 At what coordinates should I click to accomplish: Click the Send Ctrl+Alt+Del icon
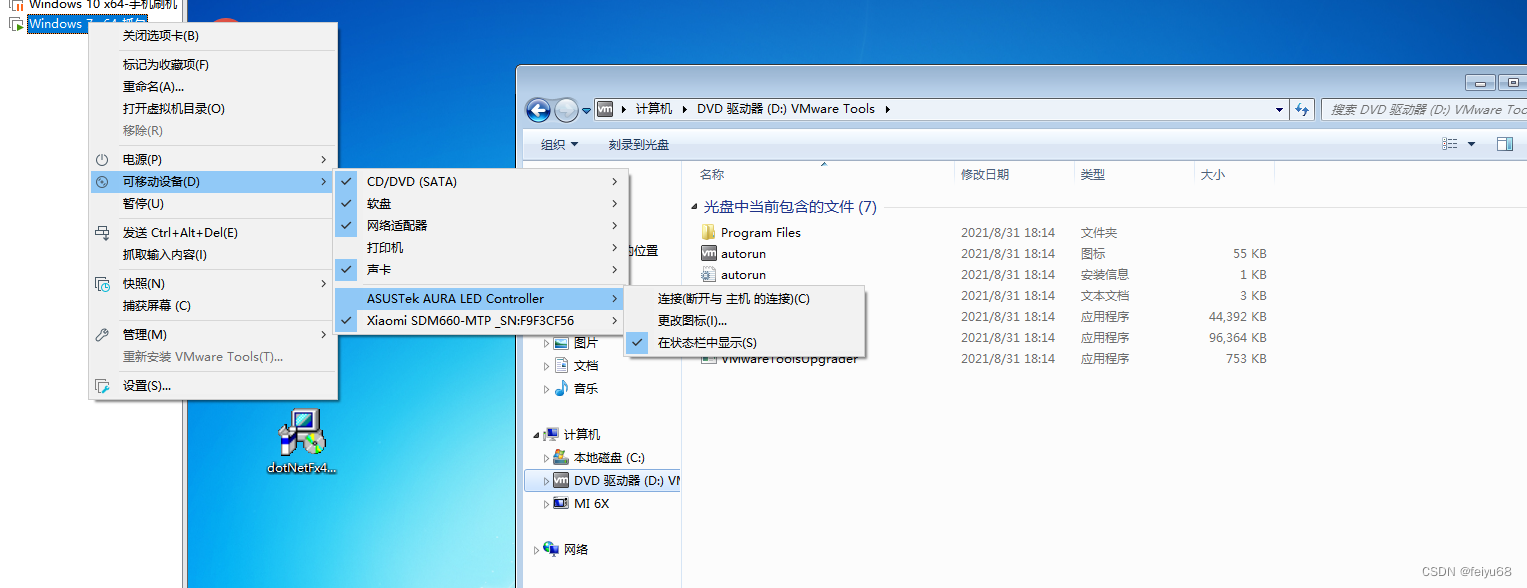tap(103, 231)
